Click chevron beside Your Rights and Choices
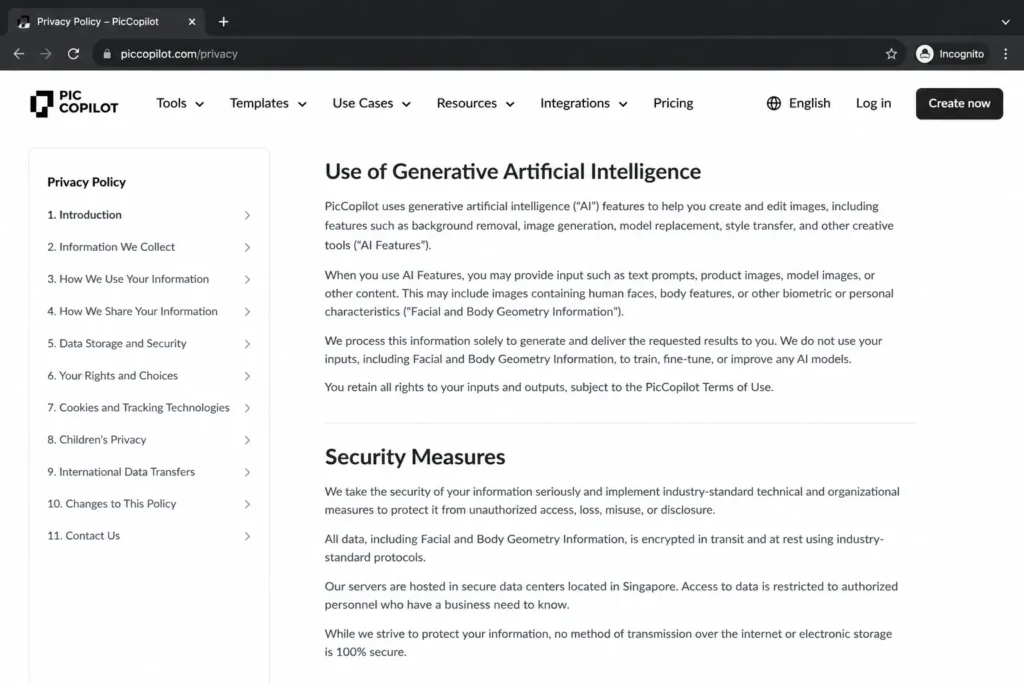 [247, 375]
